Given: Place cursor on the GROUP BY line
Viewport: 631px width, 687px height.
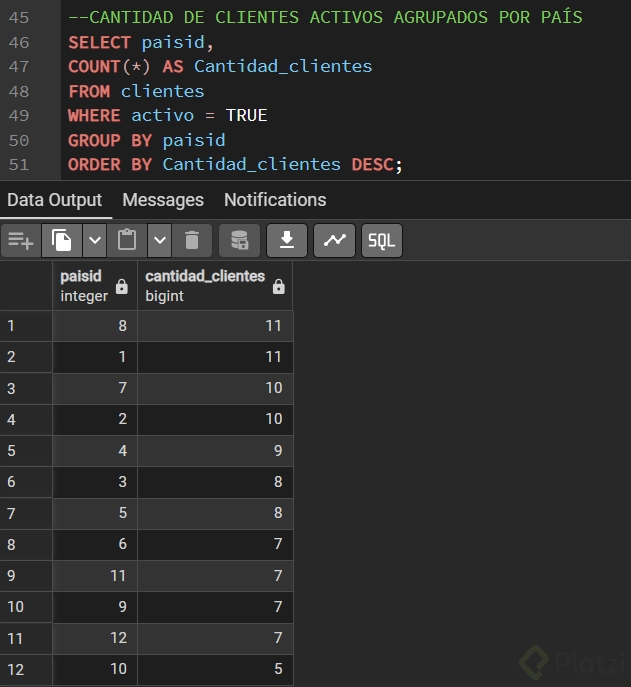Looking at the screenshot, I should [x=147, y=140].
